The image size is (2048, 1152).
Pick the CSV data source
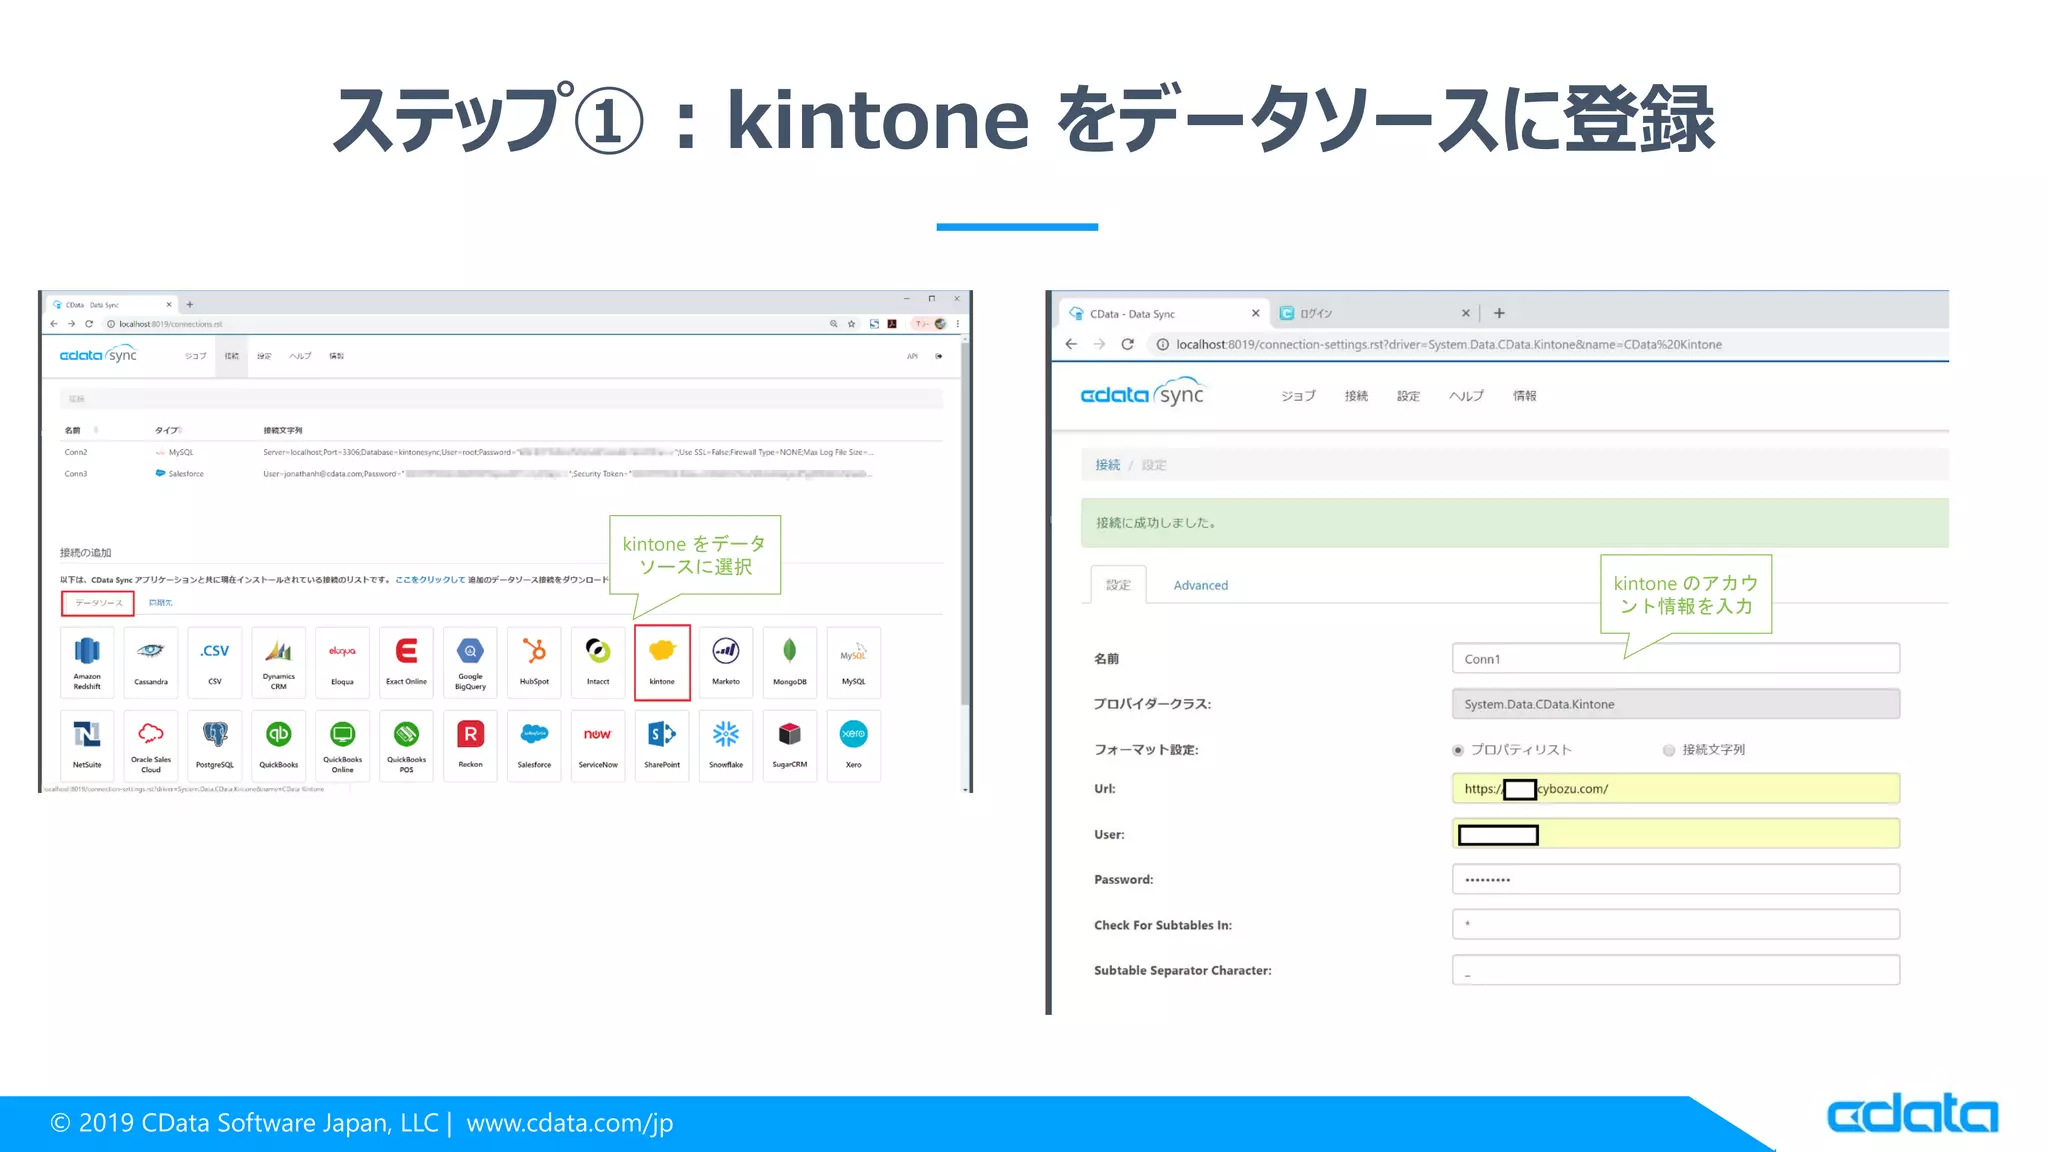[x=215, y=663]
